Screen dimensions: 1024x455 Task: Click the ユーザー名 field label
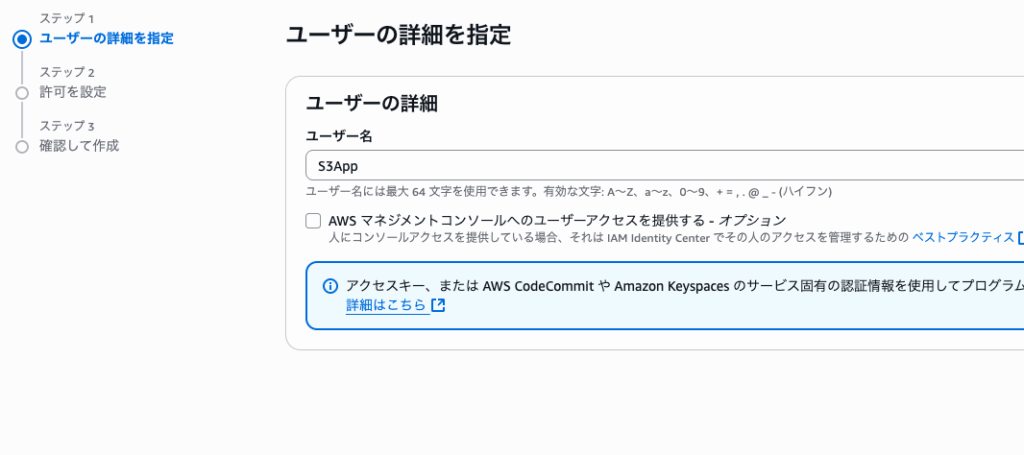[x=339, y=136]
